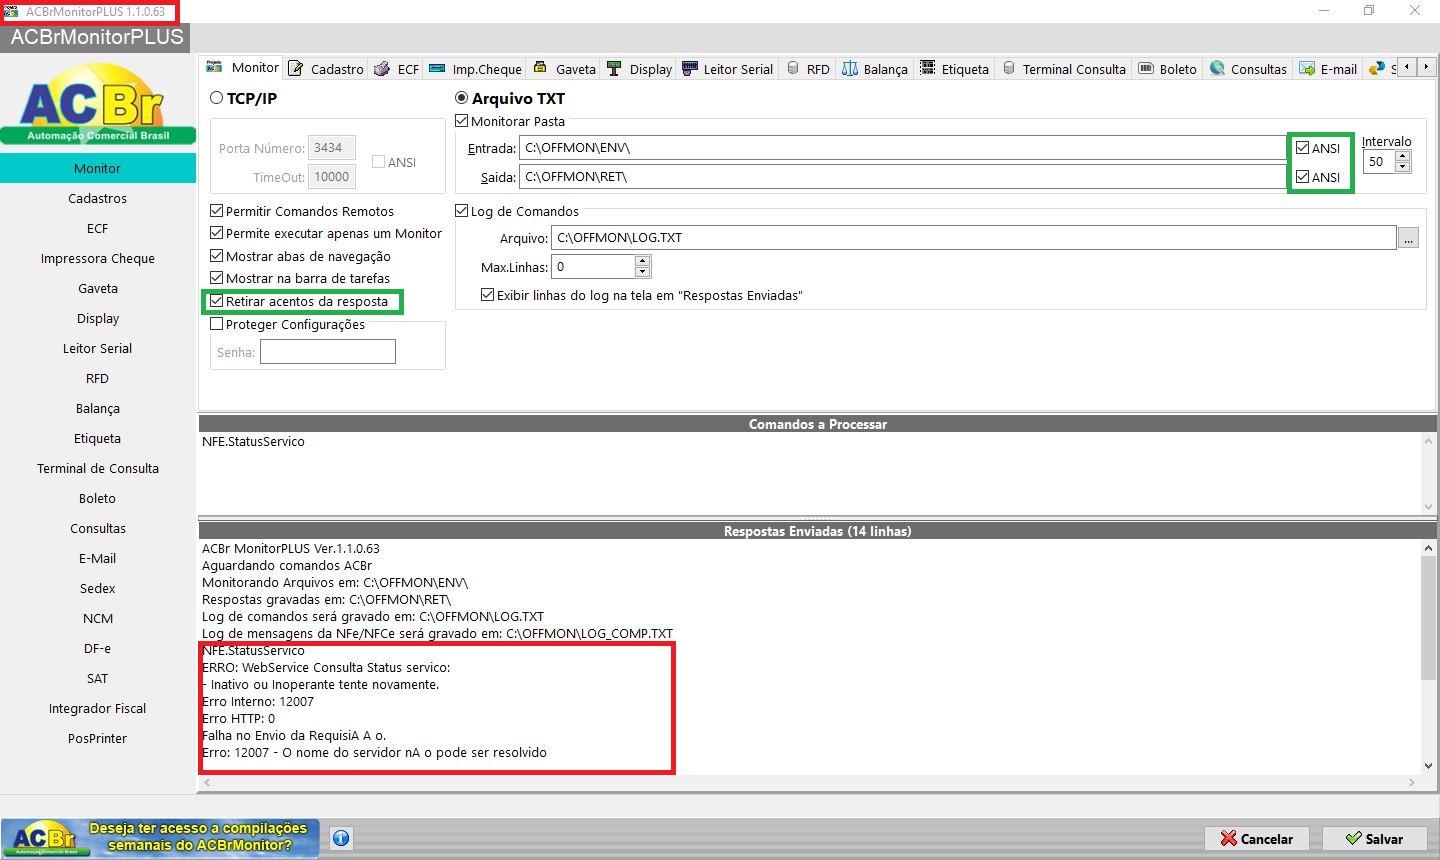Click the Imp.Cheque tab icon
Image resolution: width=1440 pixels, height=860 pixels.
coord(437,68)
